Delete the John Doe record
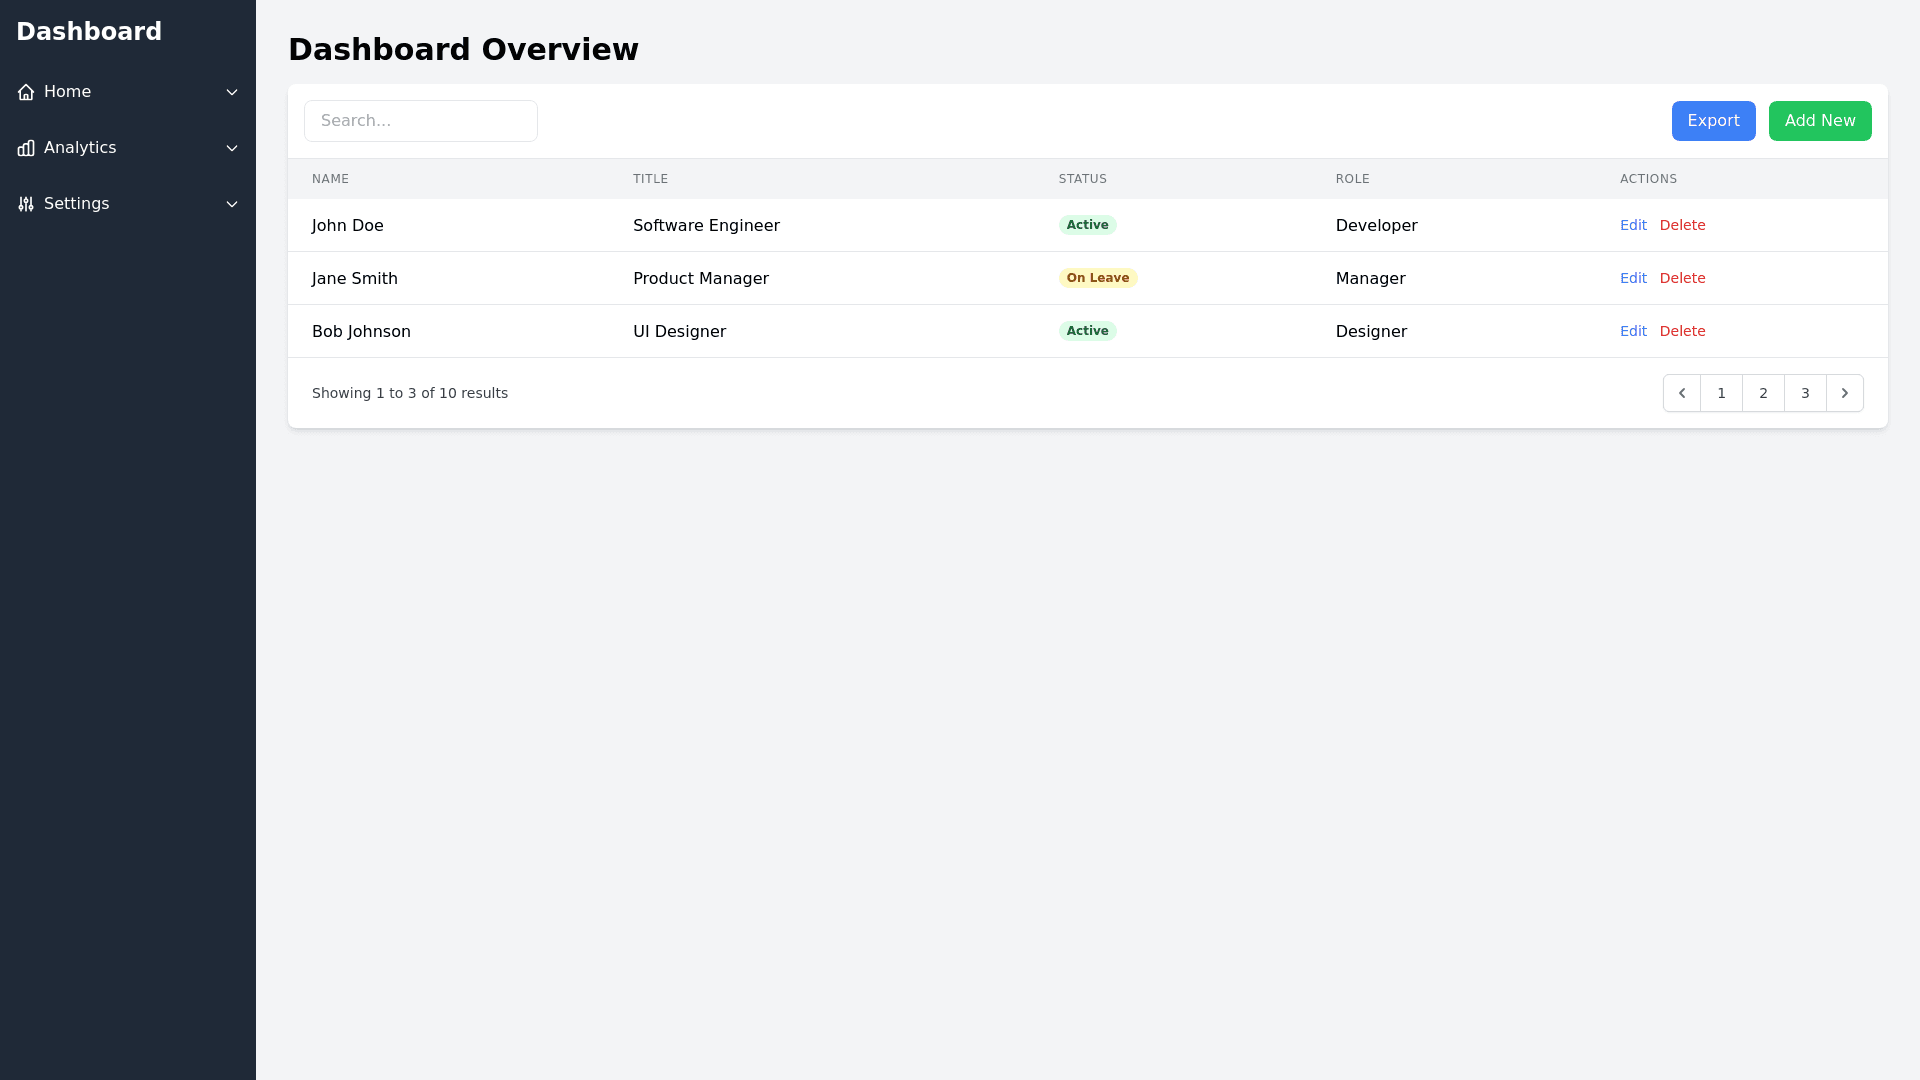Image resolution: width=1920 pixels, height=1080 pixels. pos(1682,225)
